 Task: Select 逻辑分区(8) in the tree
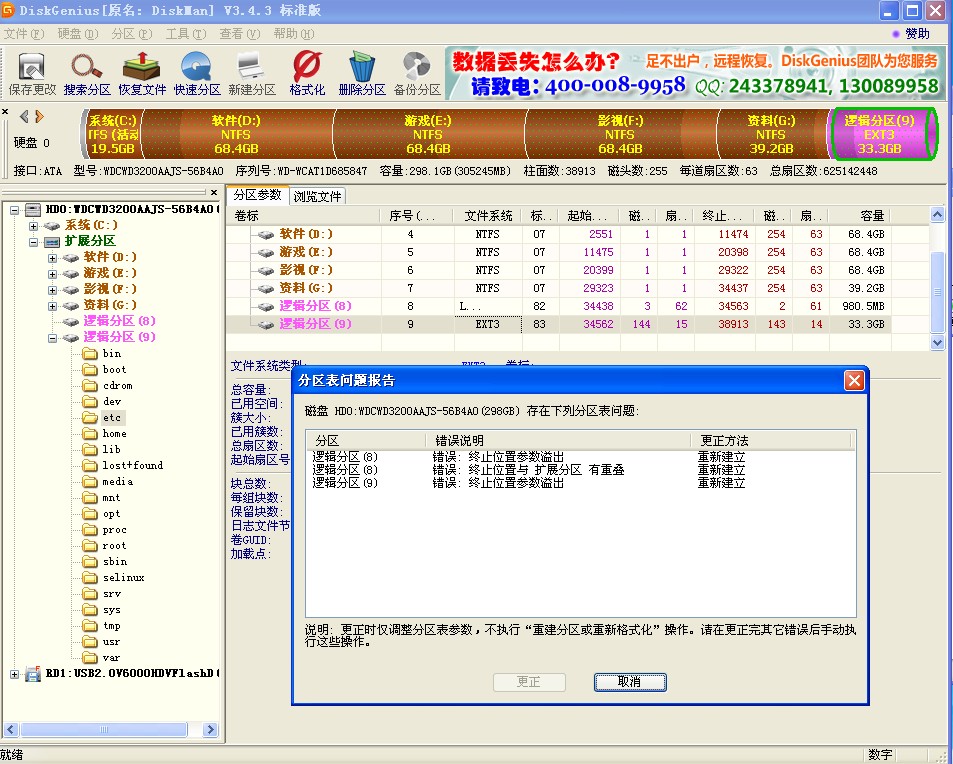coord(119,321)
